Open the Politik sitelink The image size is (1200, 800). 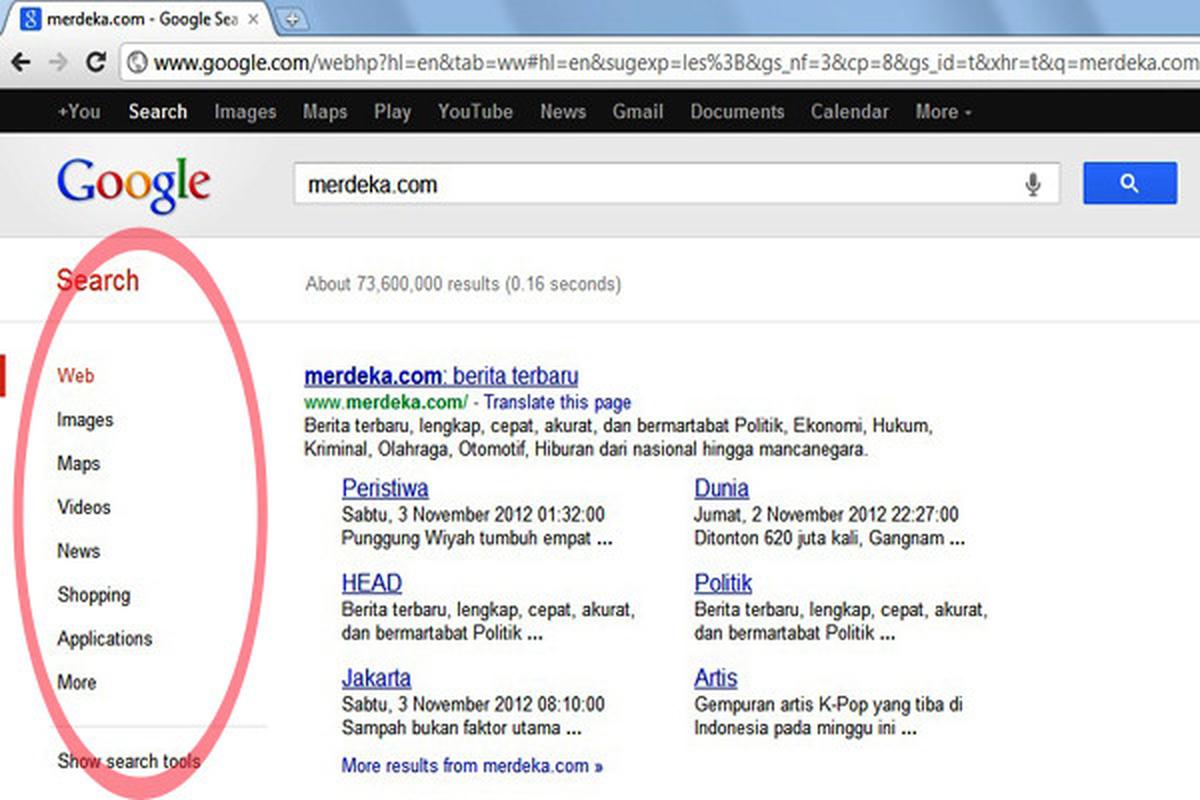(723, 583)
